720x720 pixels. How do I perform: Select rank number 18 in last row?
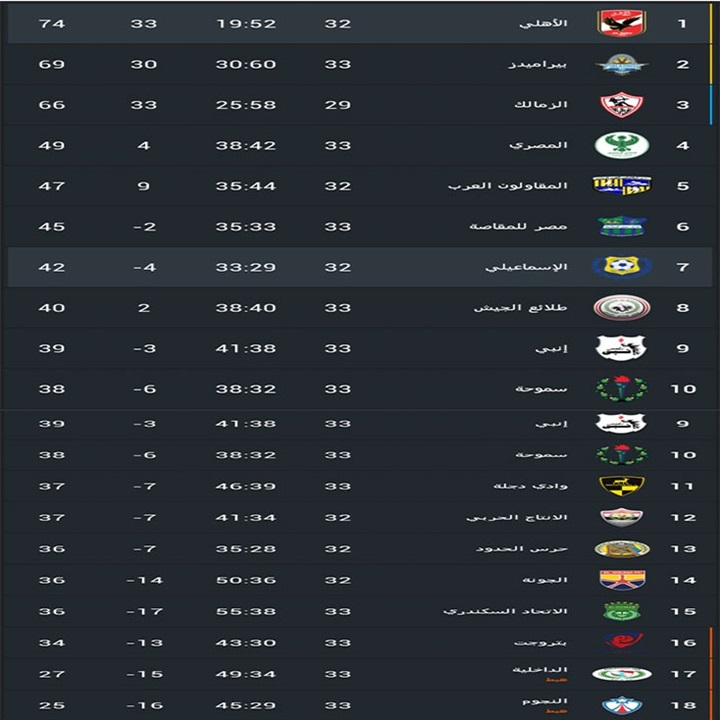coord(683,705)
